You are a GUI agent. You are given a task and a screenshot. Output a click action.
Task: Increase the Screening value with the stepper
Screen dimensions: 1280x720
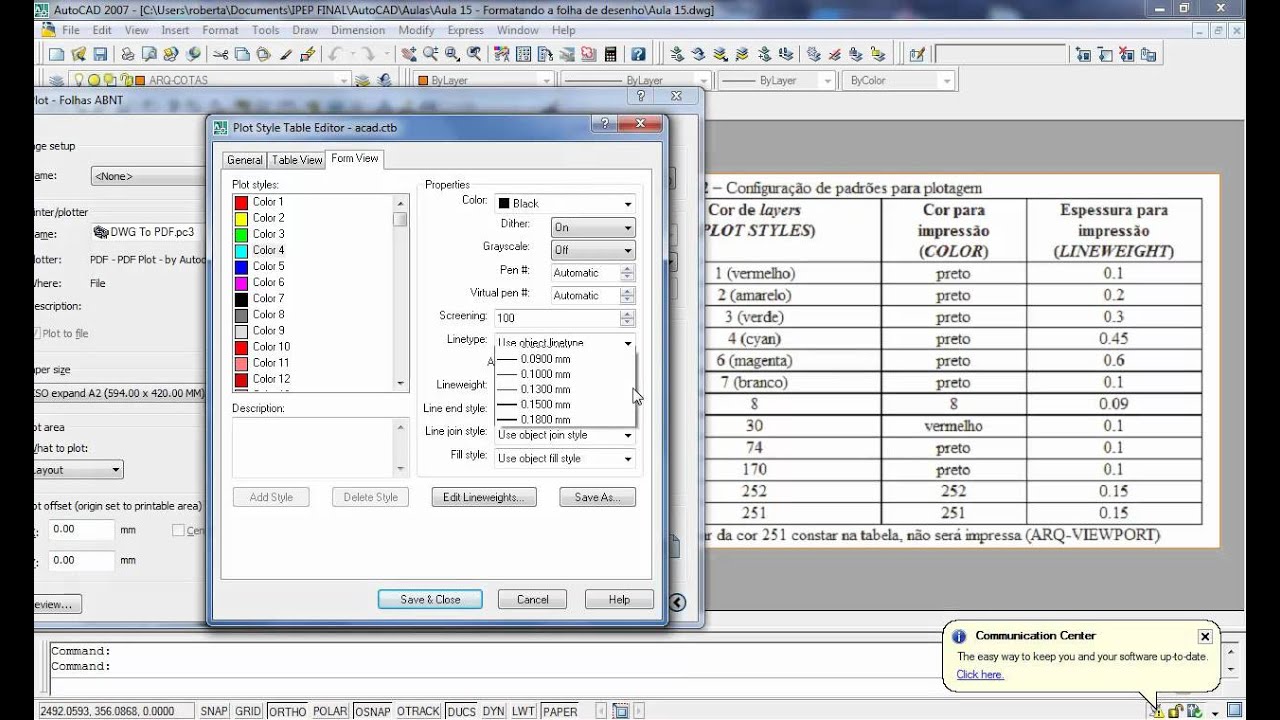(627, 313)
